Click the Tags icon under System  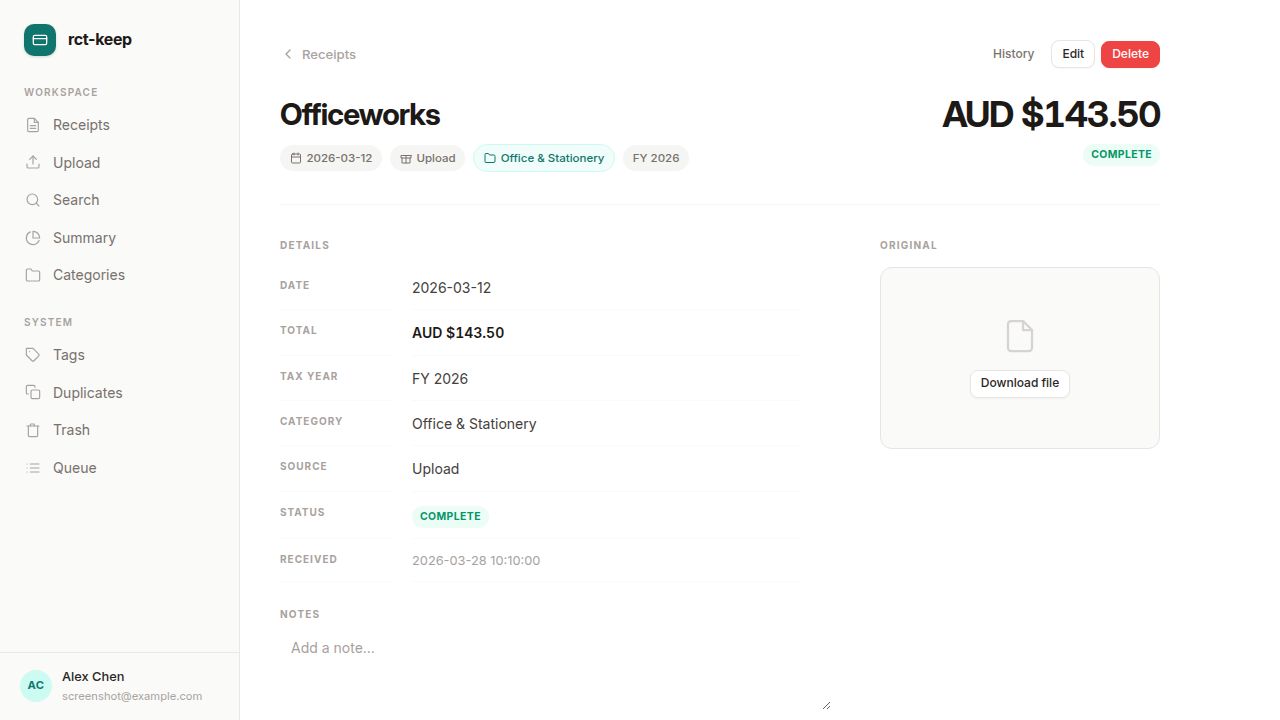35,355
